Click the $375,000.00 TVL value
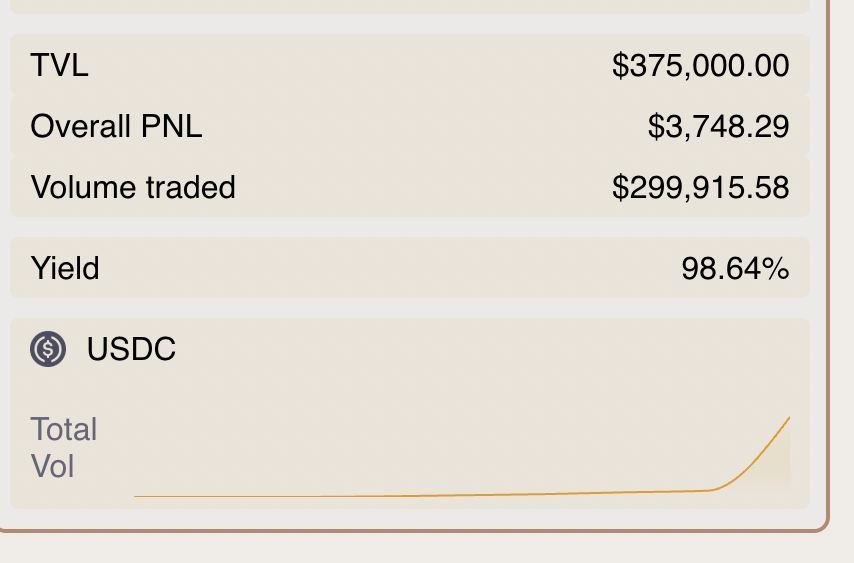 700,66
